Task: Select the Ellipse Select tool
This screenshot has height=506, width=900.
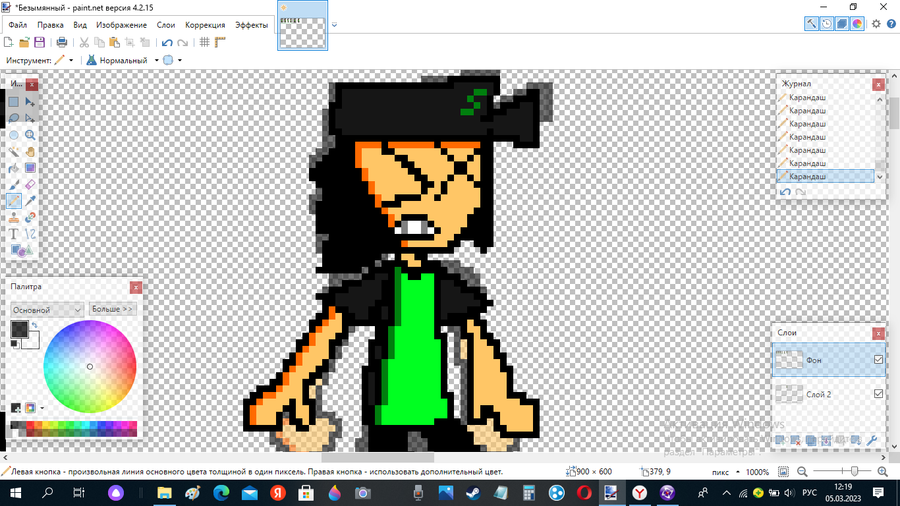Action: coord(14,135)
